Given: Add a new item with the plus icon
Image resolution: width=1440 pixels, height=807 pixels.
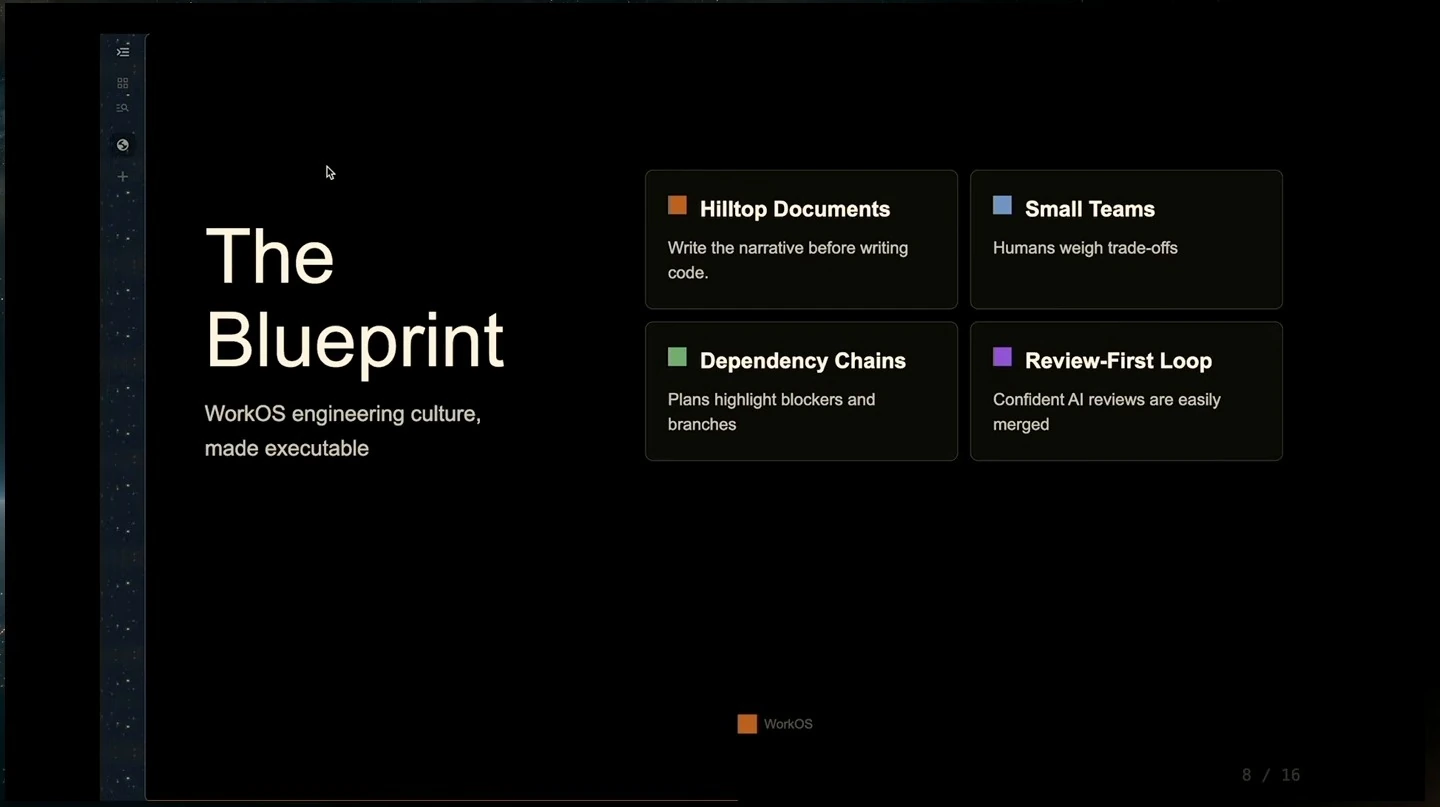Looking at the screenshot, I should (x=123, y=177).
